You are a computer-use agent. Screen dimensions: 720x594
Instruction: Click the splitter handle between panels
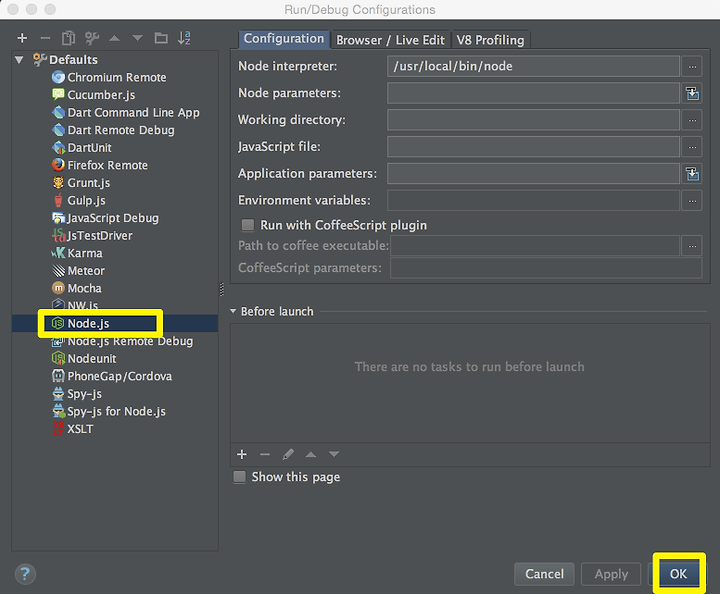tap(222, 289)
